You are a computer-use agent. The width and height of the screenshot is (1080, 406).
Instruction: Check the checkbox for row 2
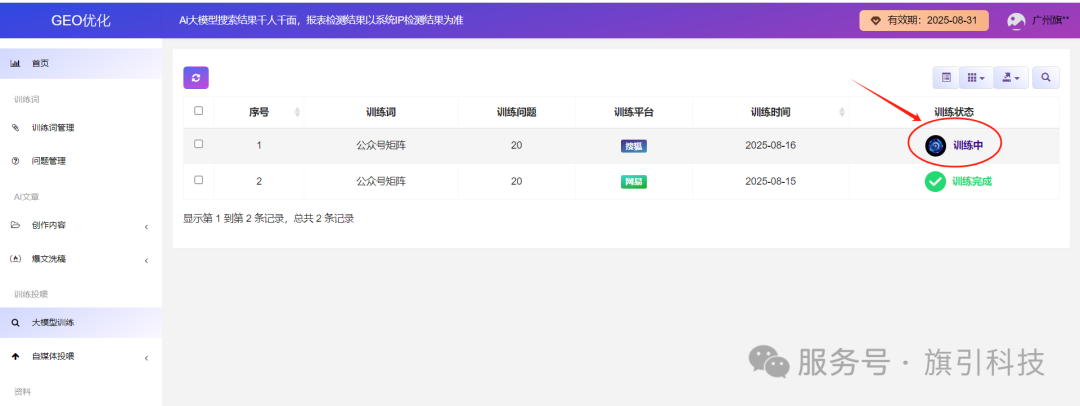(x=198, y=180)
